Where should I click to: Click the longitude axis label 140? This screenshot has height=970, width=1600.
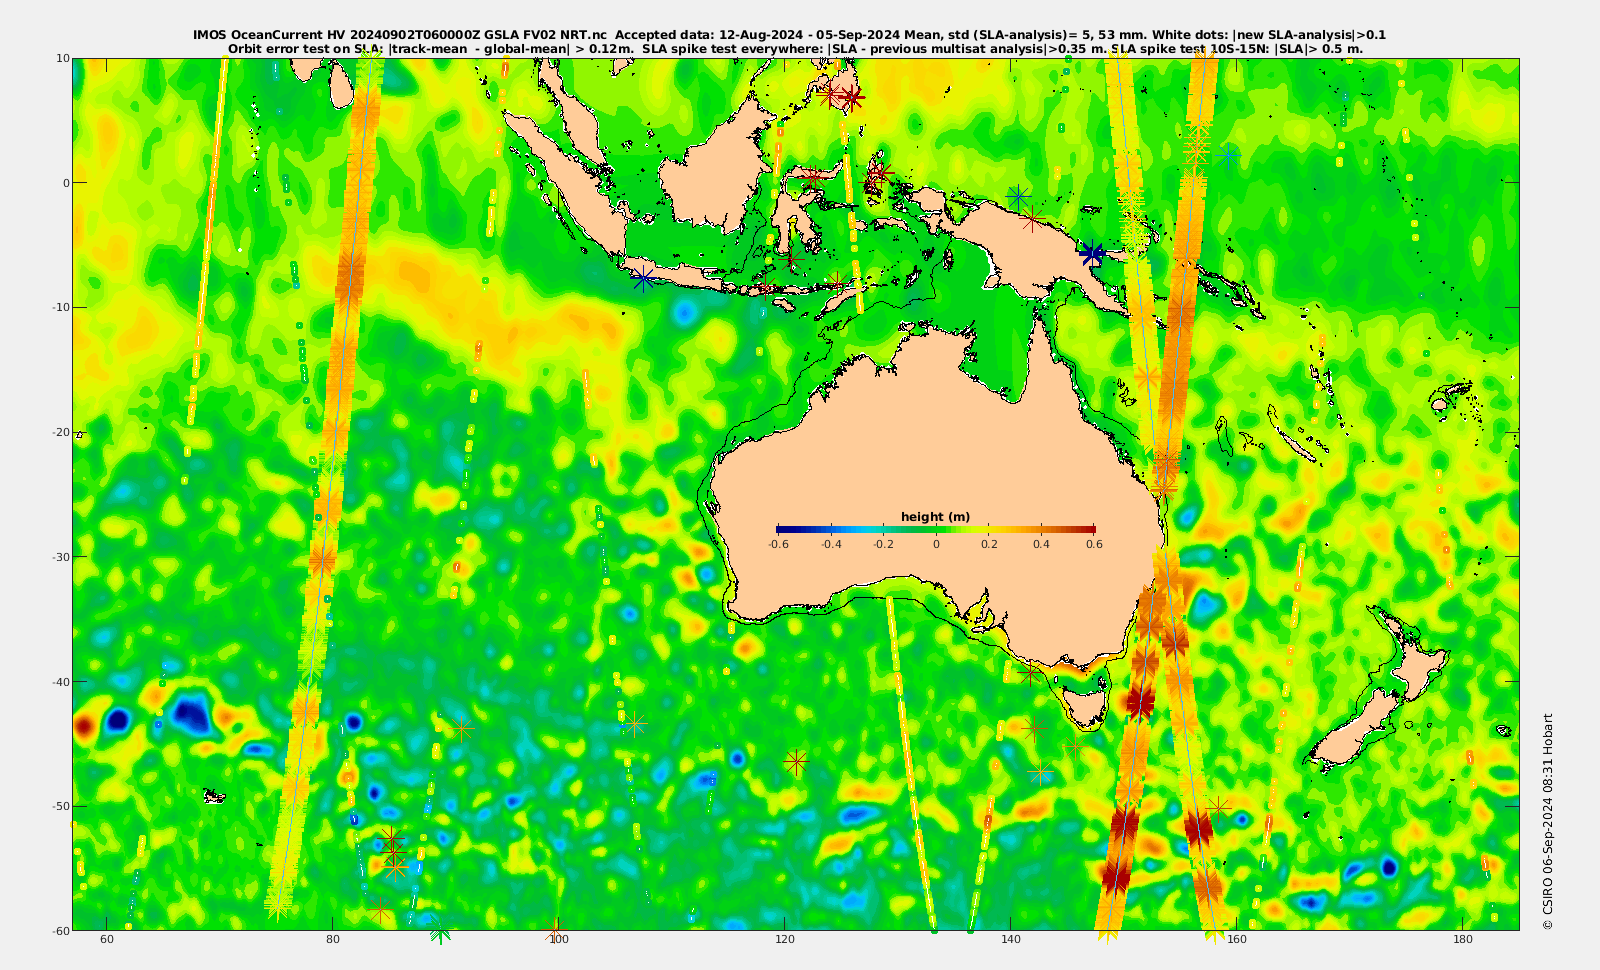pyautogui.click(x=1011, y=940)
